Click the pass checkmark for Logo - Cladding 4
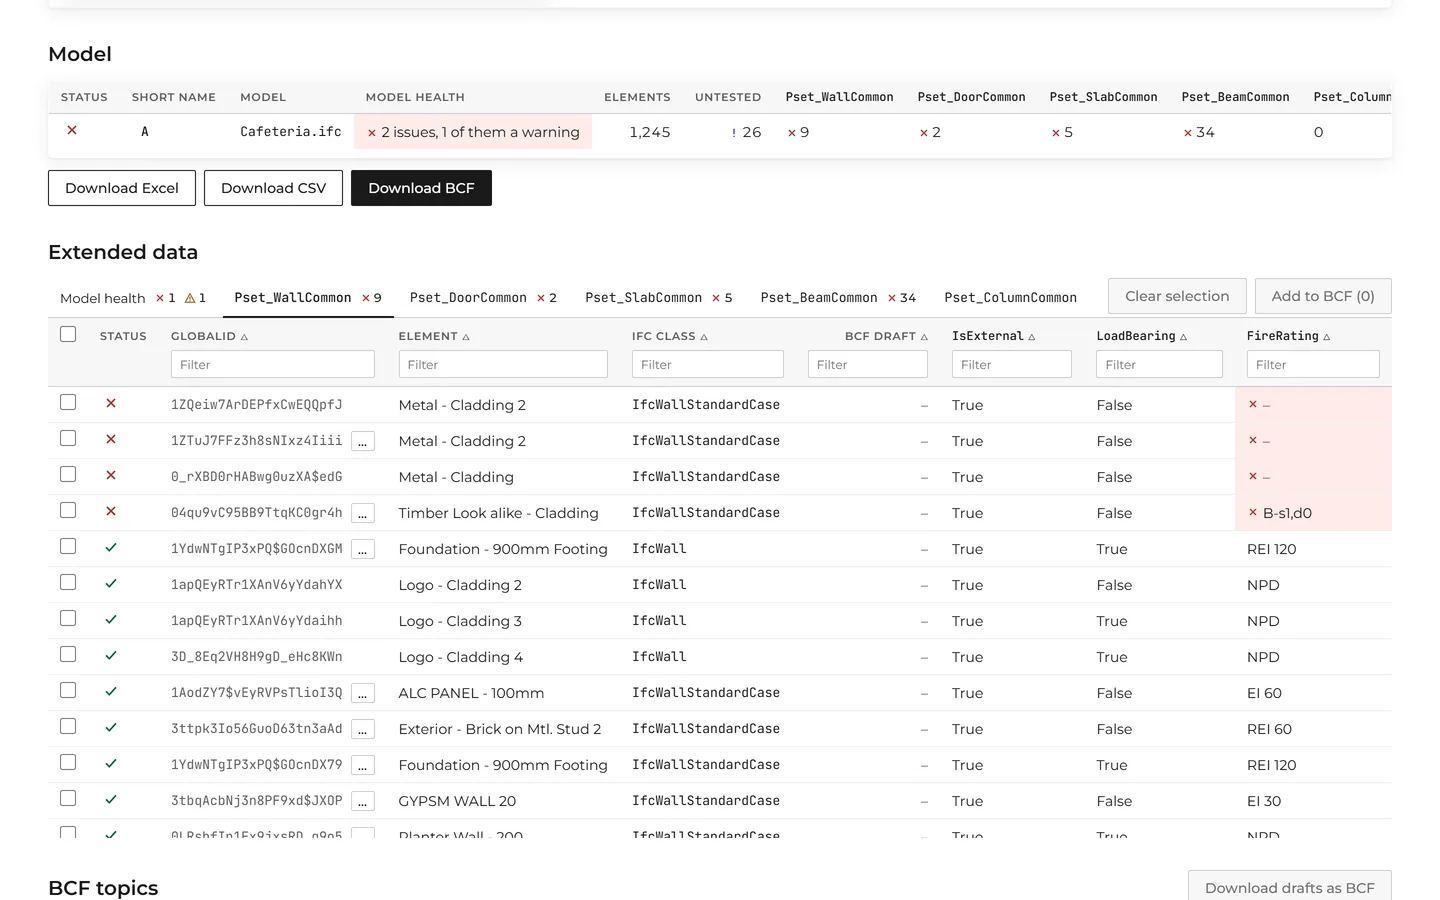 coord(111,655)
